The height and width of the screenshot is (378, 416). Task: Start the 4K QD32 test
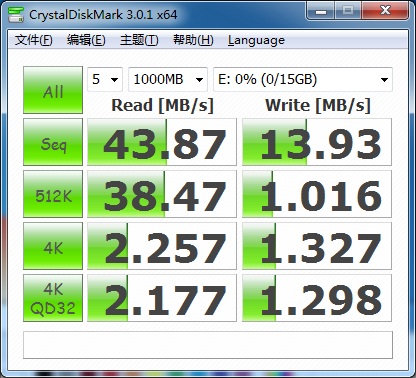click(x=53, y=298)
